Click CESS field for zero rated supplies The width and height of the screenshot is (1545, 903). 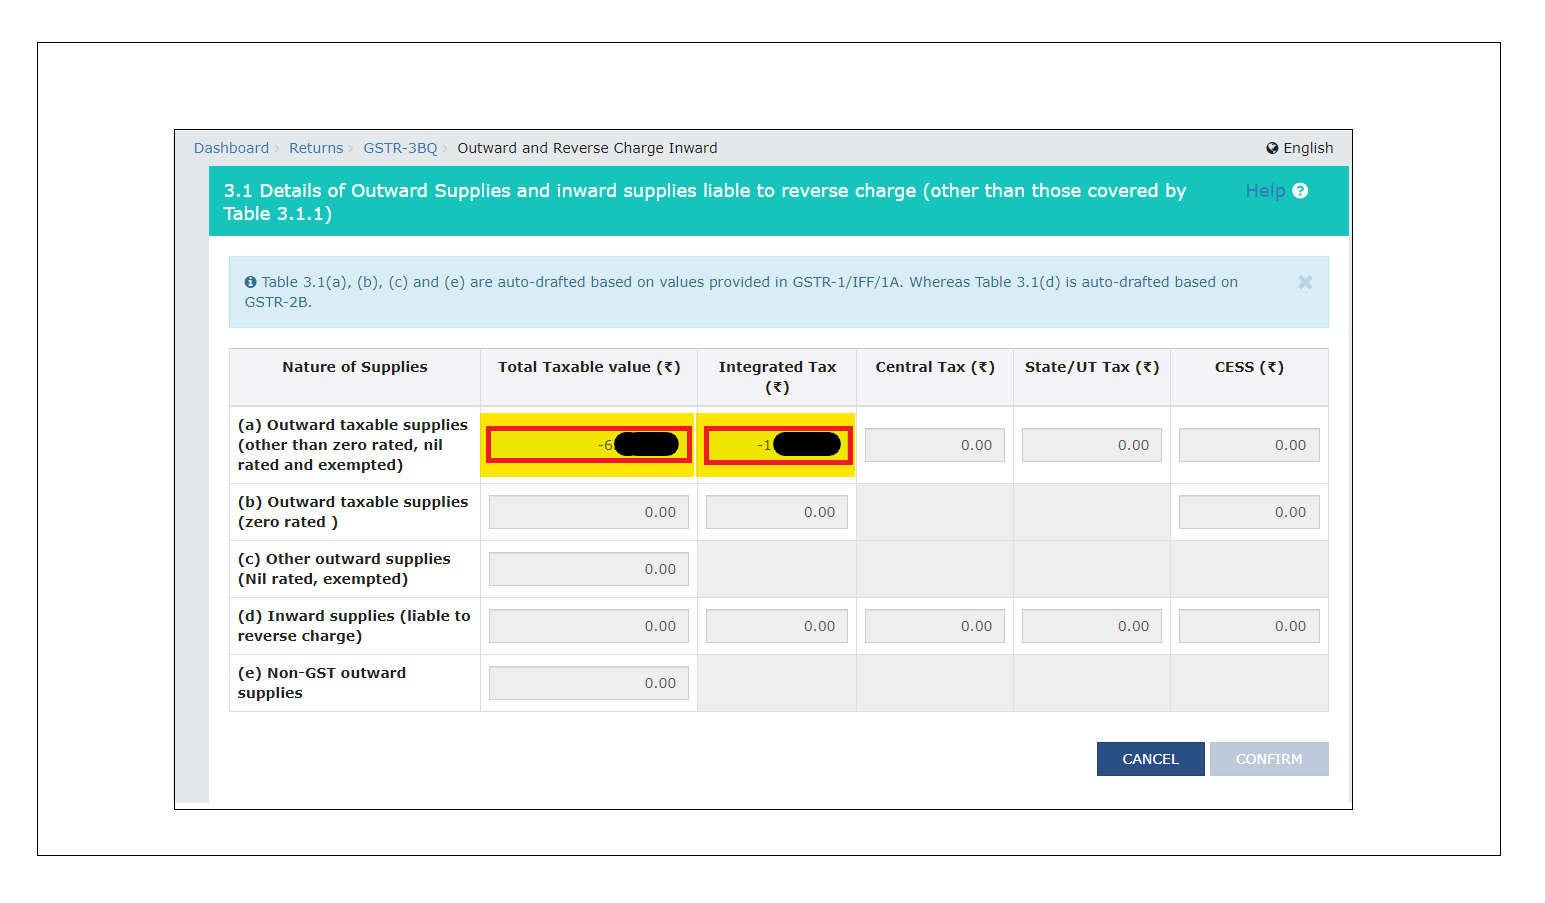(1248, 512)
